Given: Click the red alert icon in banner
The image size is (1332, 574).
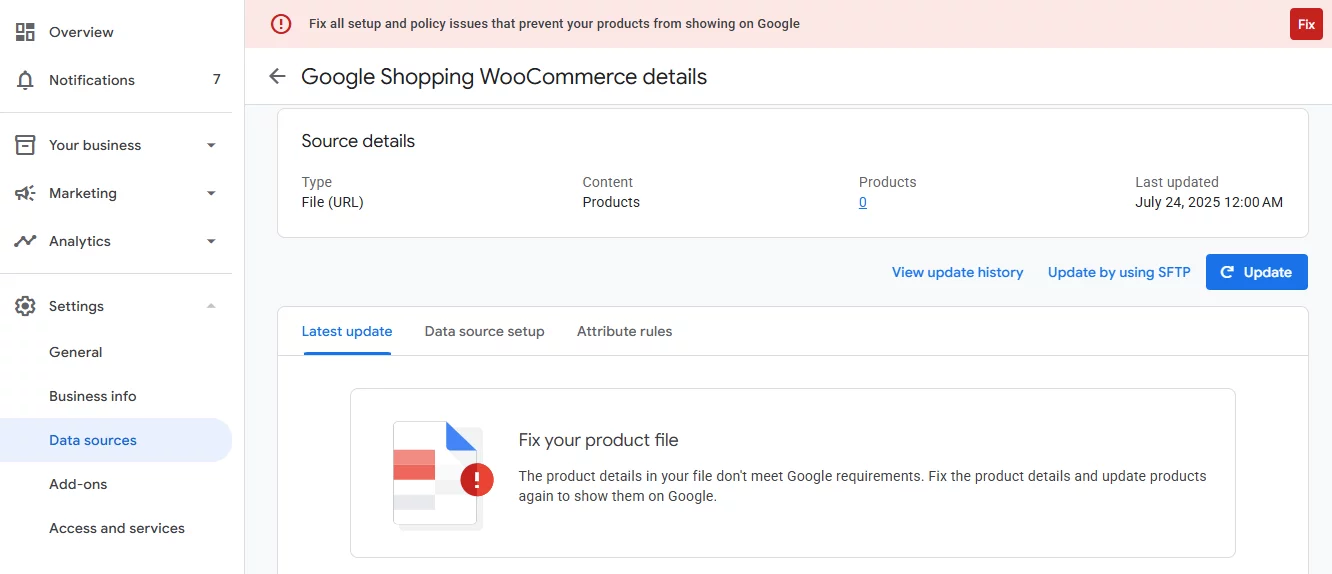Looking at the screenshot, I should coord(281,24).
